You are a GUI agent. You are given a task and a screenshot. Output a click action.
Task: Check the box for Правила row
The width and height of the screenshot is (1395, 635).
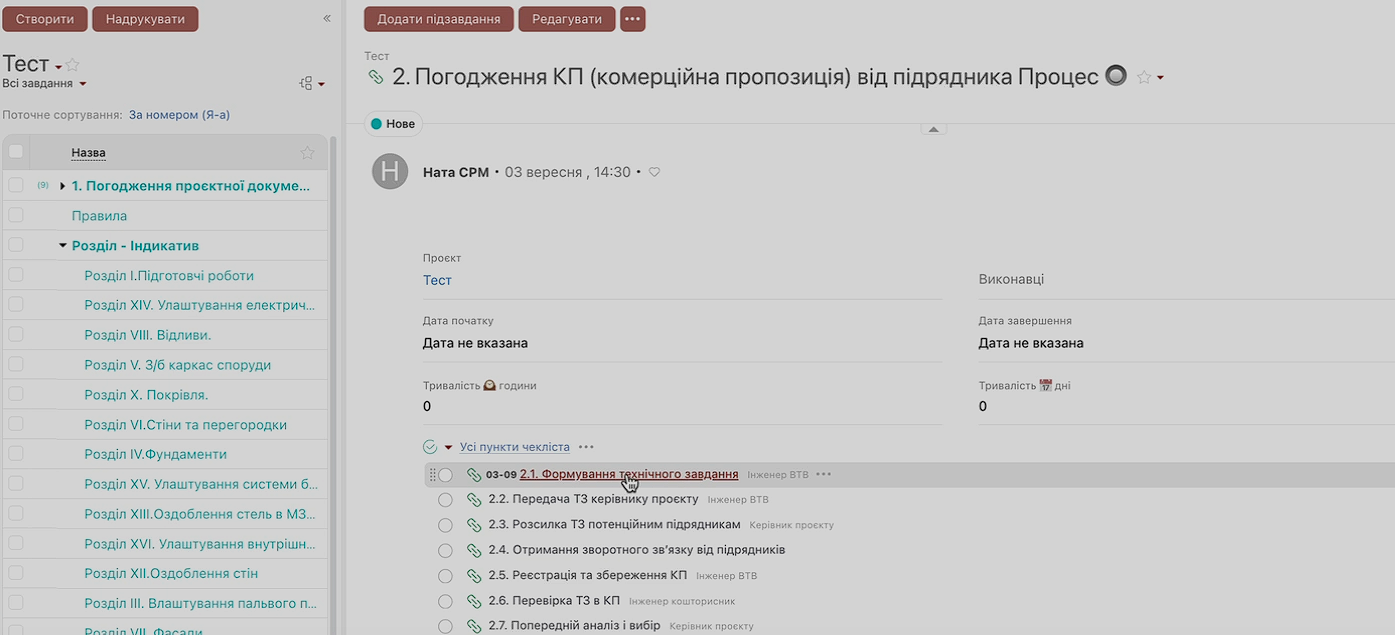pyautogui.click(x=16, y=216)
